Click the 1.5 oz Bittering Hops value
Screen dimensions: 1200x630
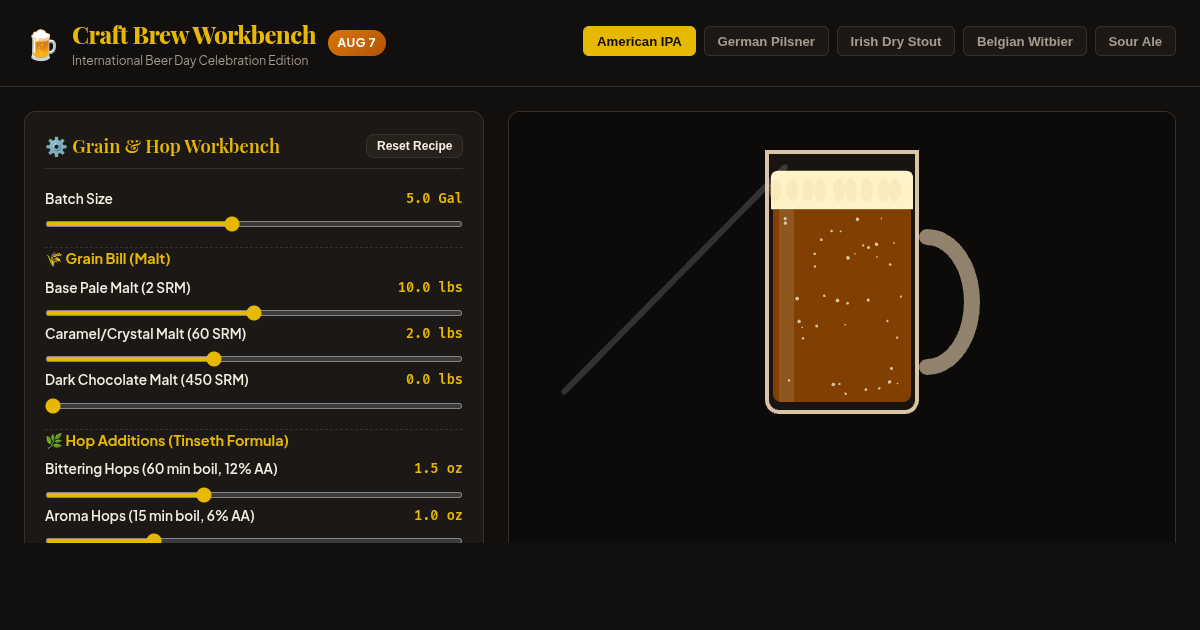point(438,468)
